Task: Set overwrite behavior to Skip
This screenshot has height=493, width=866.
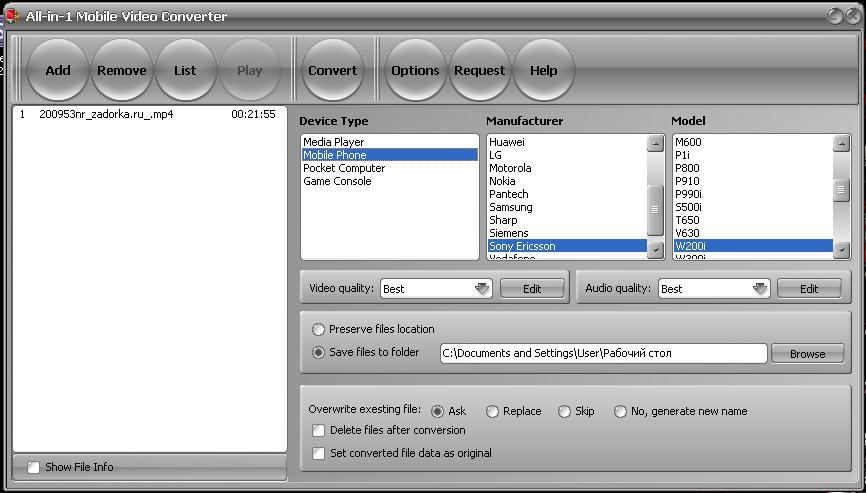Action: pos(564,411)
